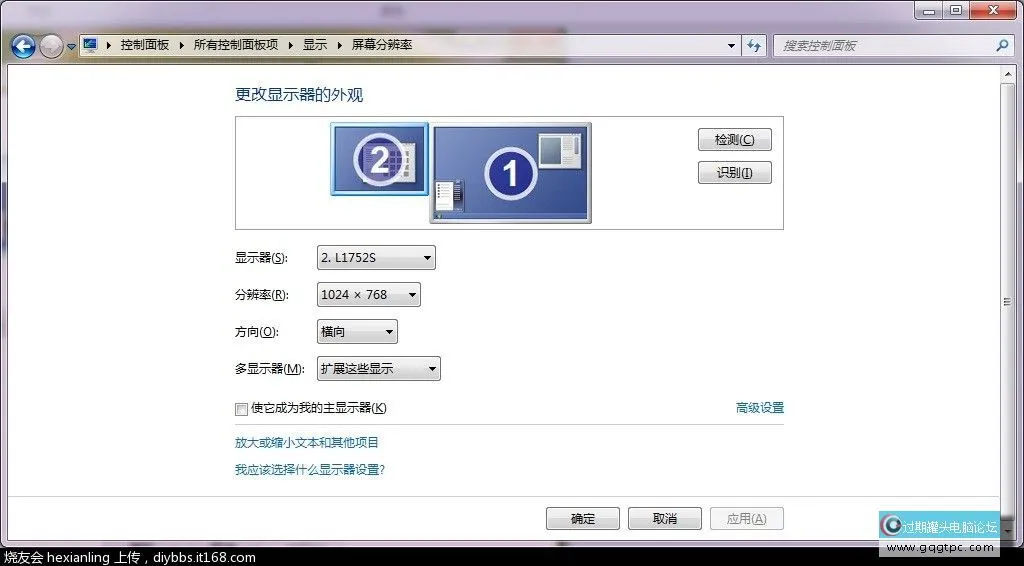Expand the arrow after 所有控制面板项 breadcrumb

click(x=291, y=45)
